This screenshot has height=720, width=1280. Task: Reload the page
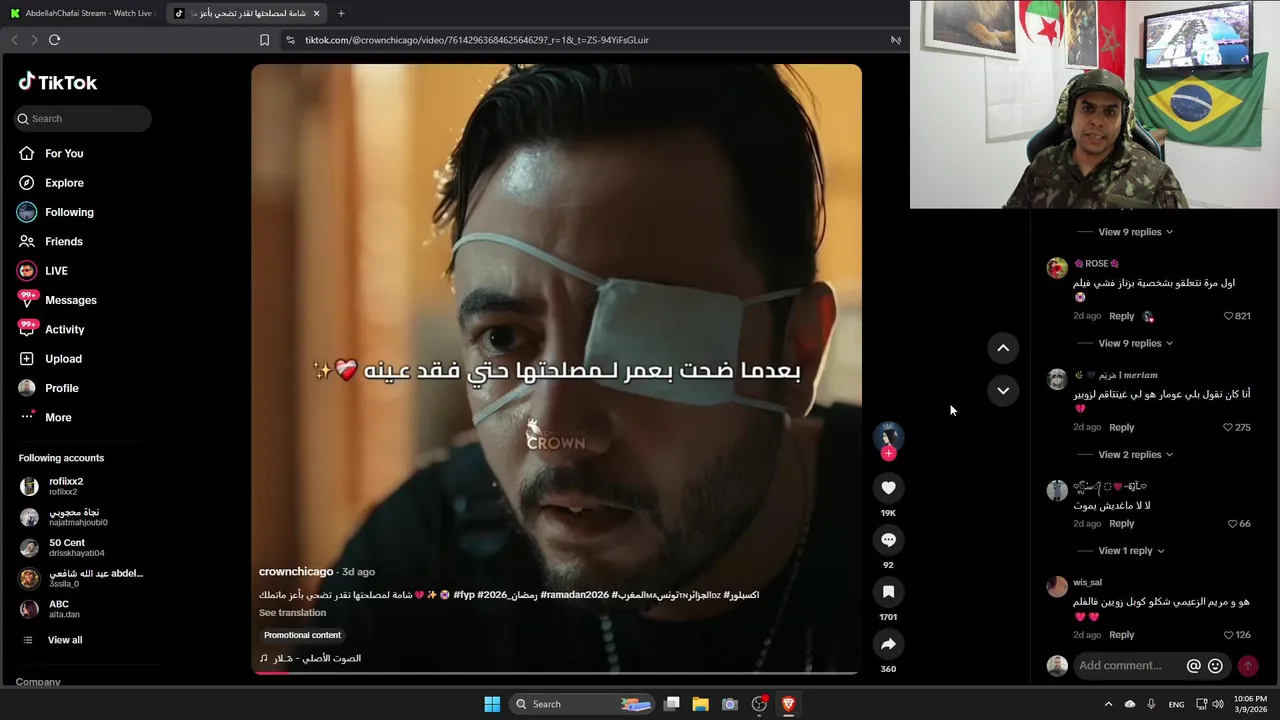pyautogui.click(x=54, y=40)
